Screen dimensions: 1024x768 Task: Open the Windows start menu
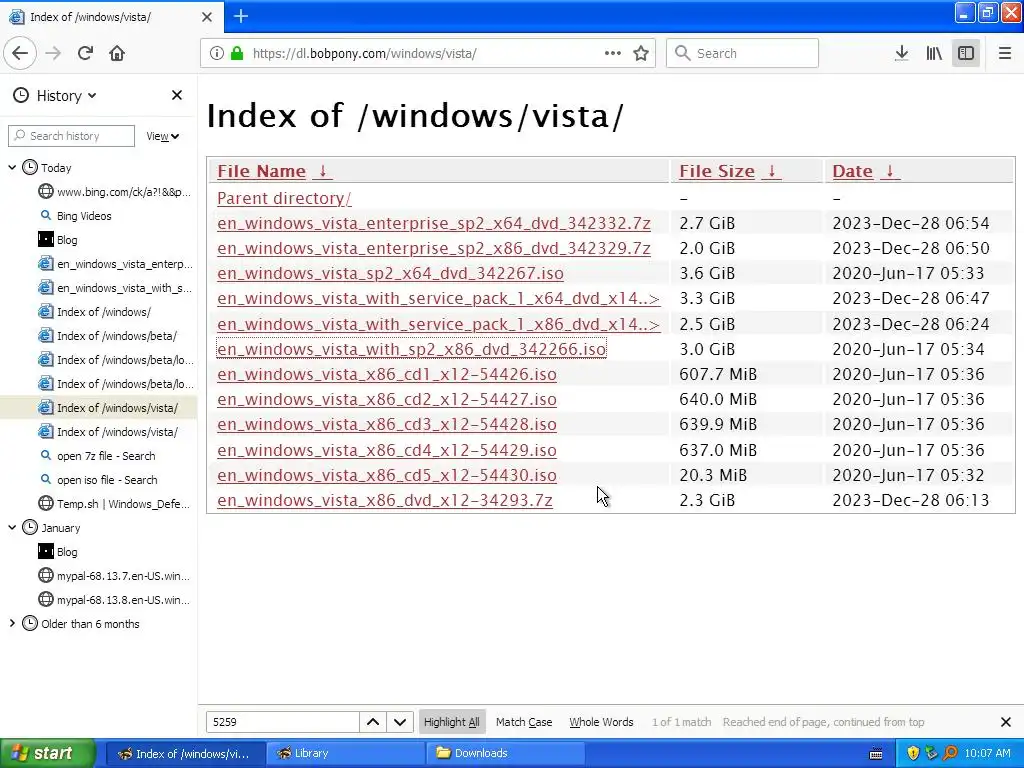[x=47, y=753]
